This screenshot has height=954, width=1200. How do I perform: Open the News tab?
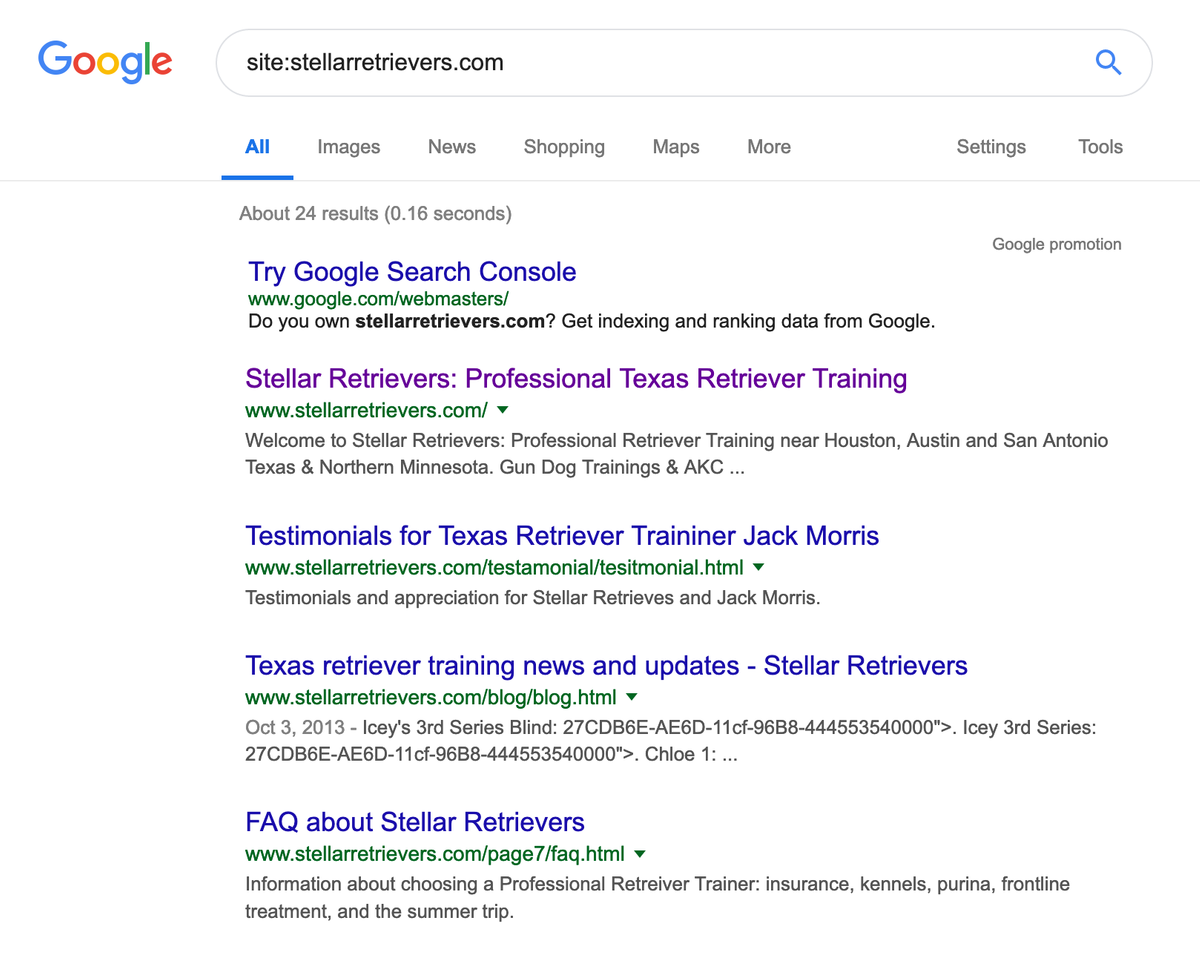click(x=452, y=147)
